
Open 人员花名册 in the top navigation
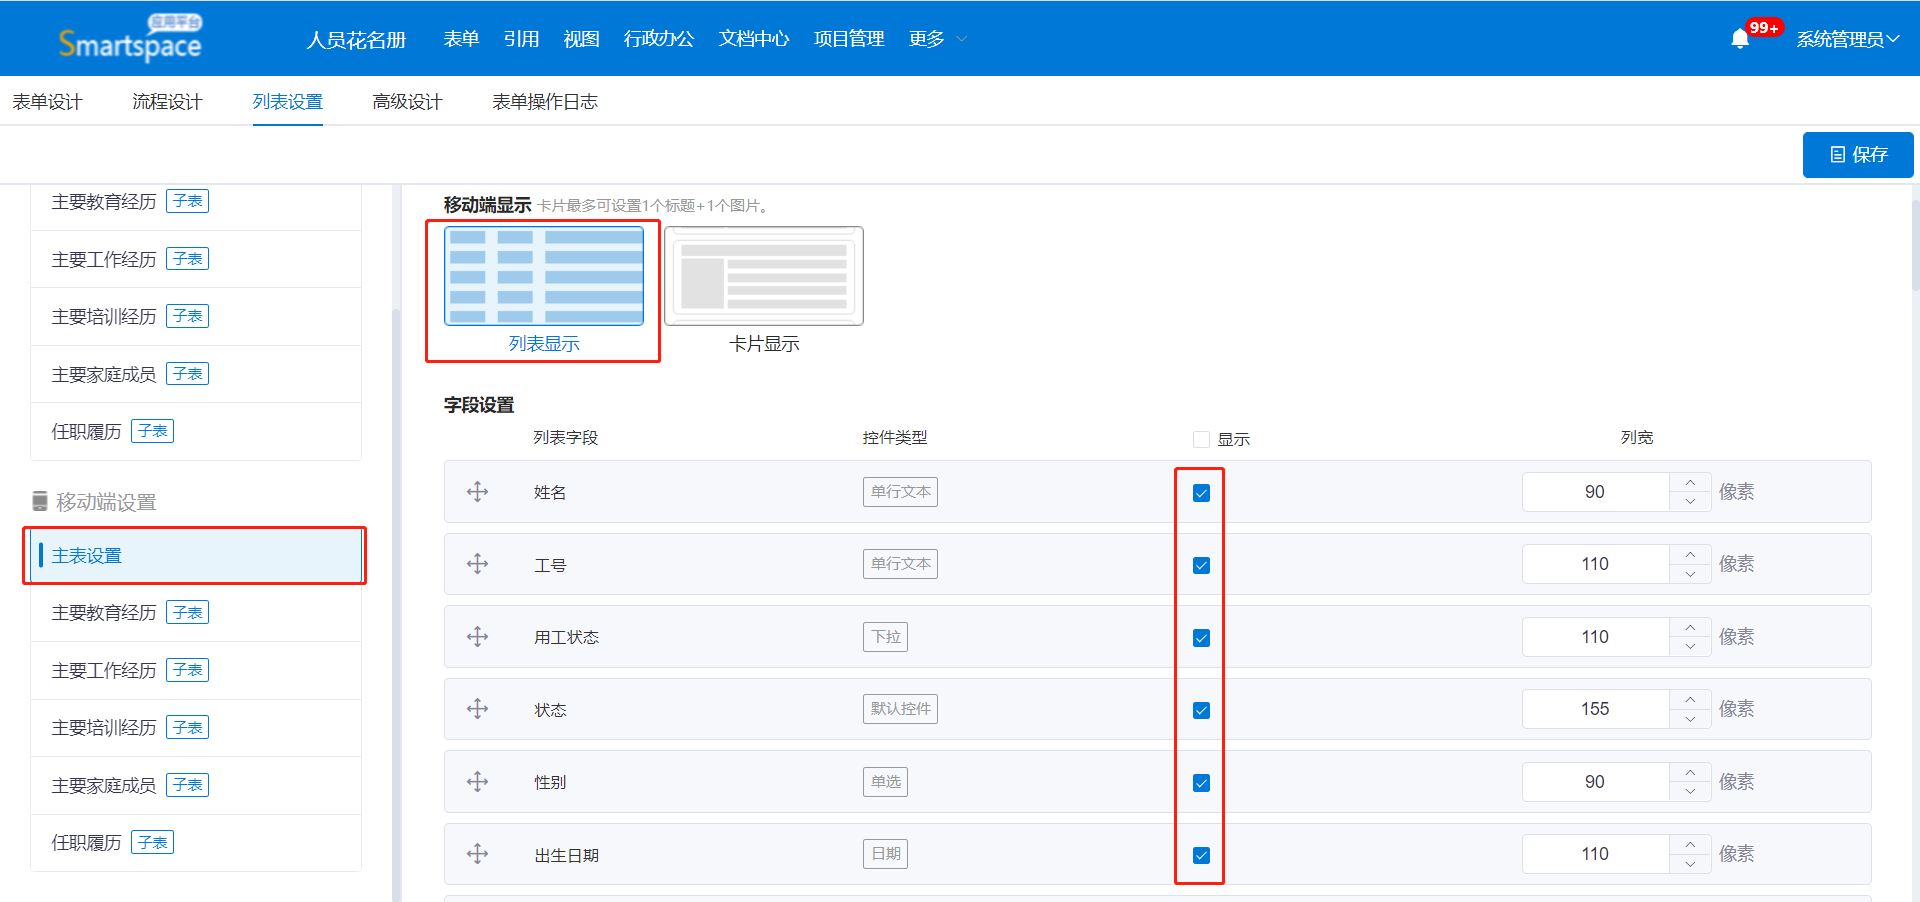(x=356, y=39)
